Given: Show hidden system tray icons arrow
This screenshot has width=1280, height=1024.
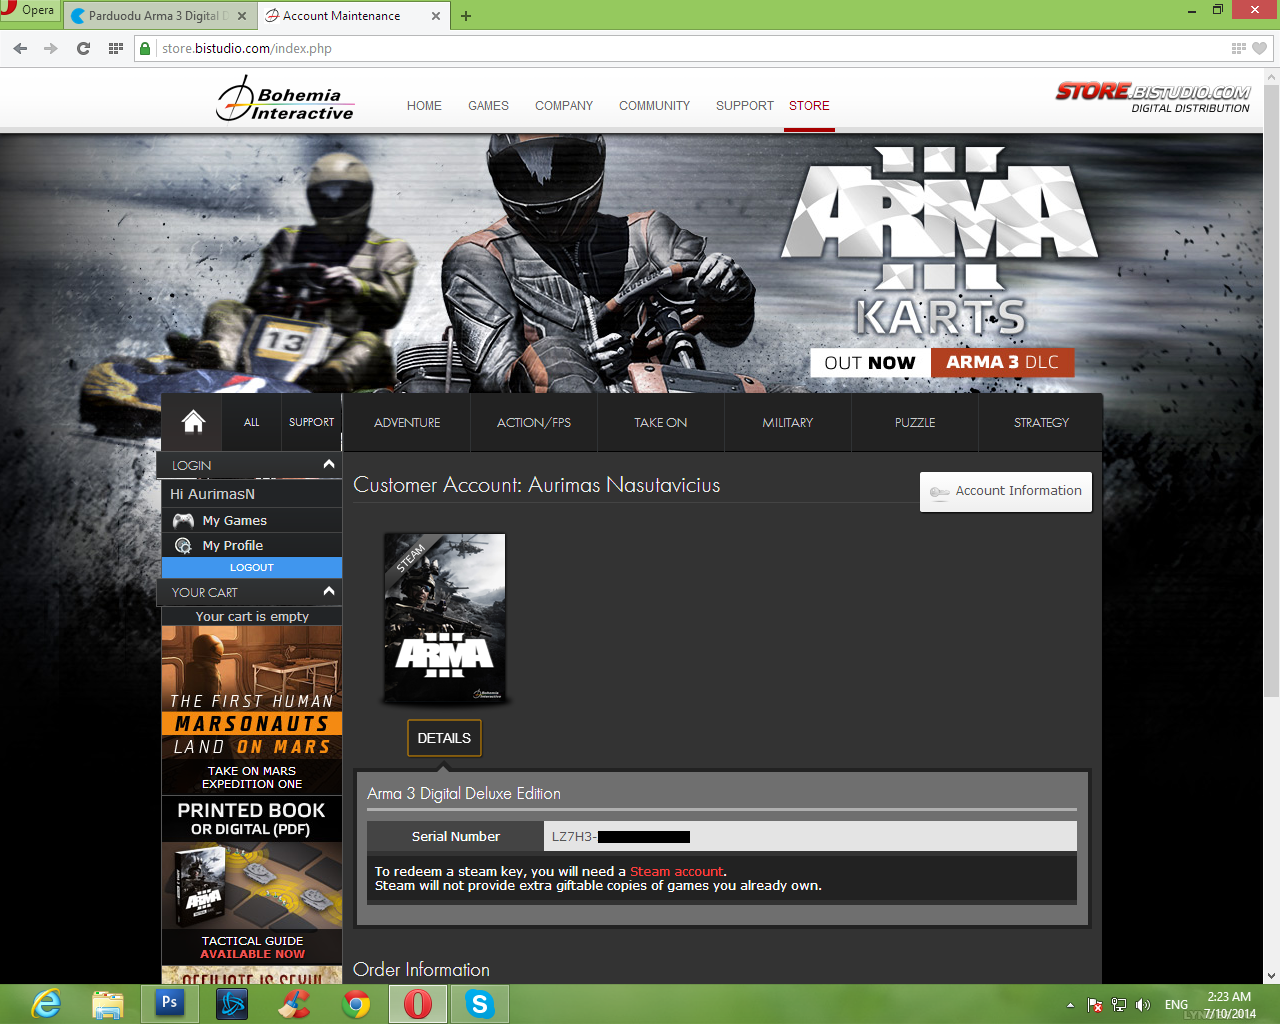Looking at the screenshot, I should pyautogui.click(x=1070, y=1005).
